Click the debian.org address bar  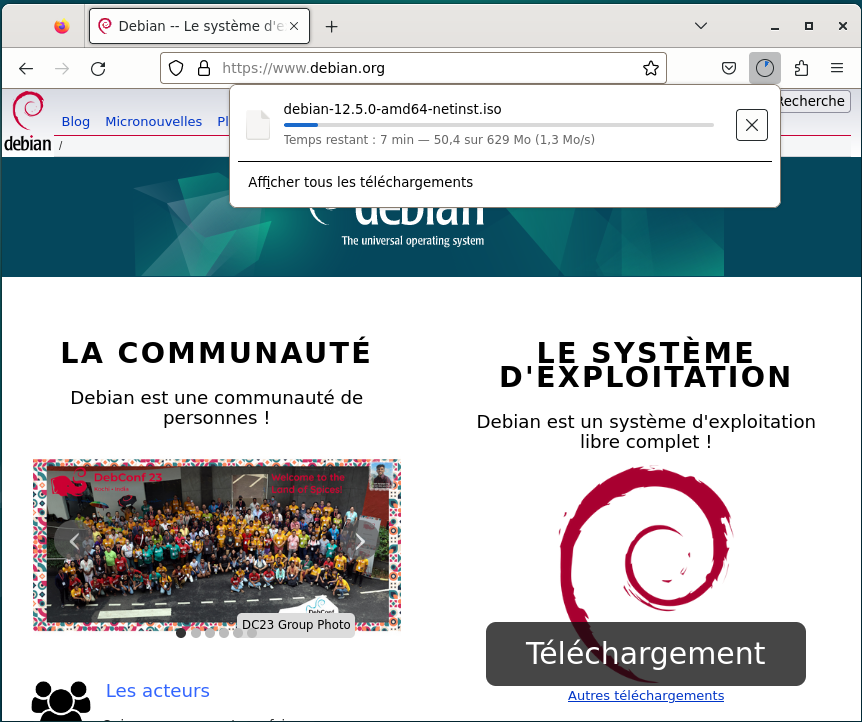pos(413,68)
